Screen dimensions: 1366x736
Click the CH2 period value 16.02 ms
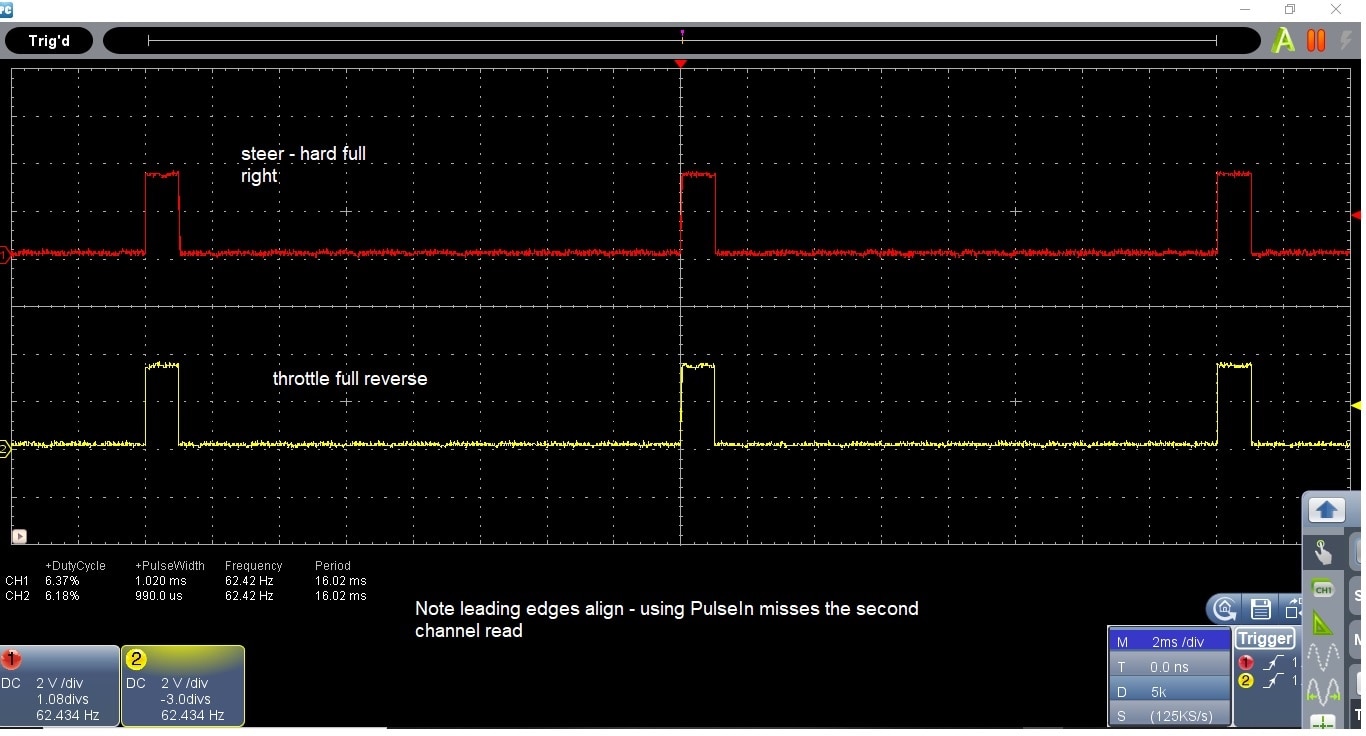pyautogui.click(x=341, y=596)
